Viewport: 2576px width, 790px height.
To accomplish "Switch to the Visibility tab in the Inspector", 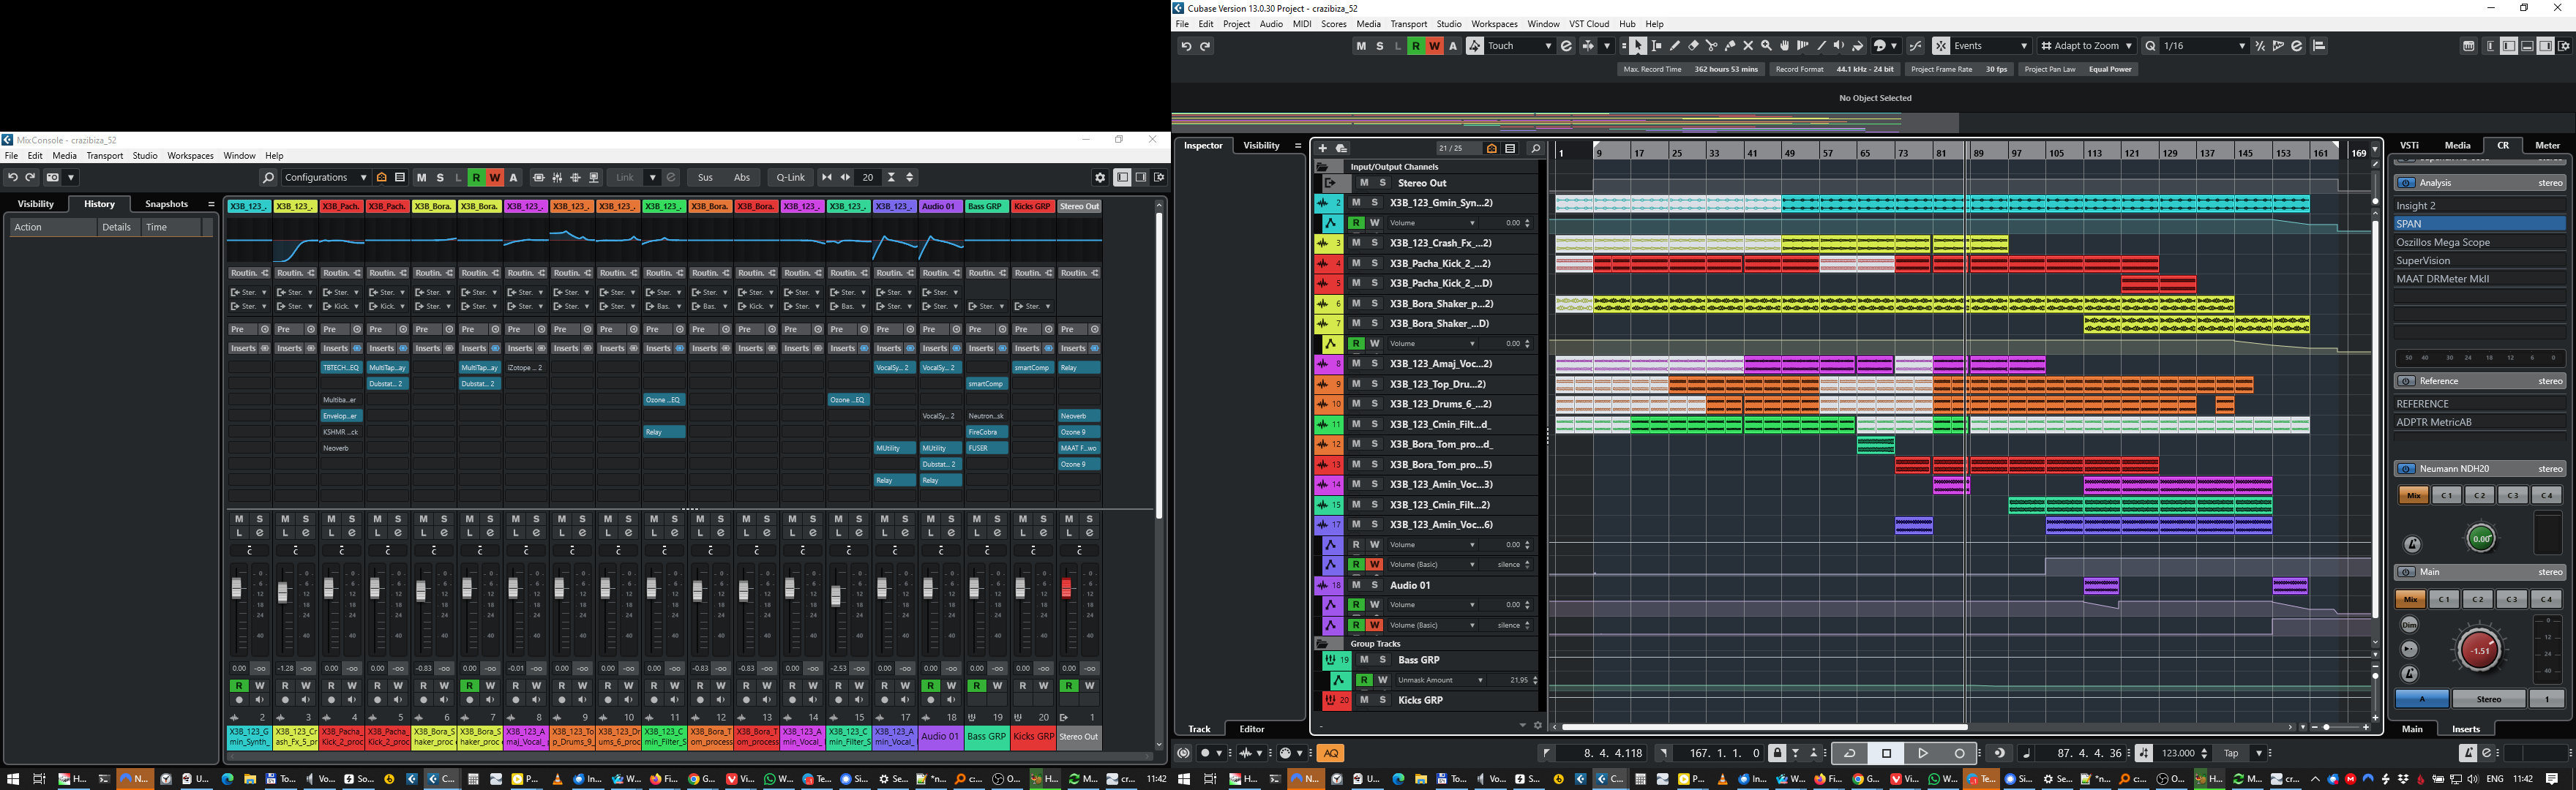I will click(x=1261, y=145).
